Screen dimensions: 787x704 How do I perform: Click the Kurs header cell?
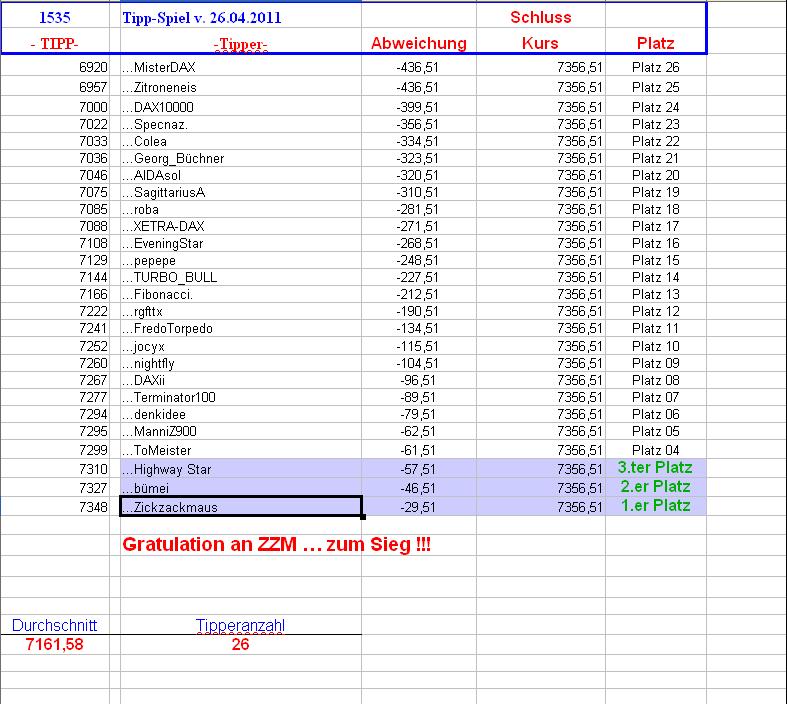(540, 43)
